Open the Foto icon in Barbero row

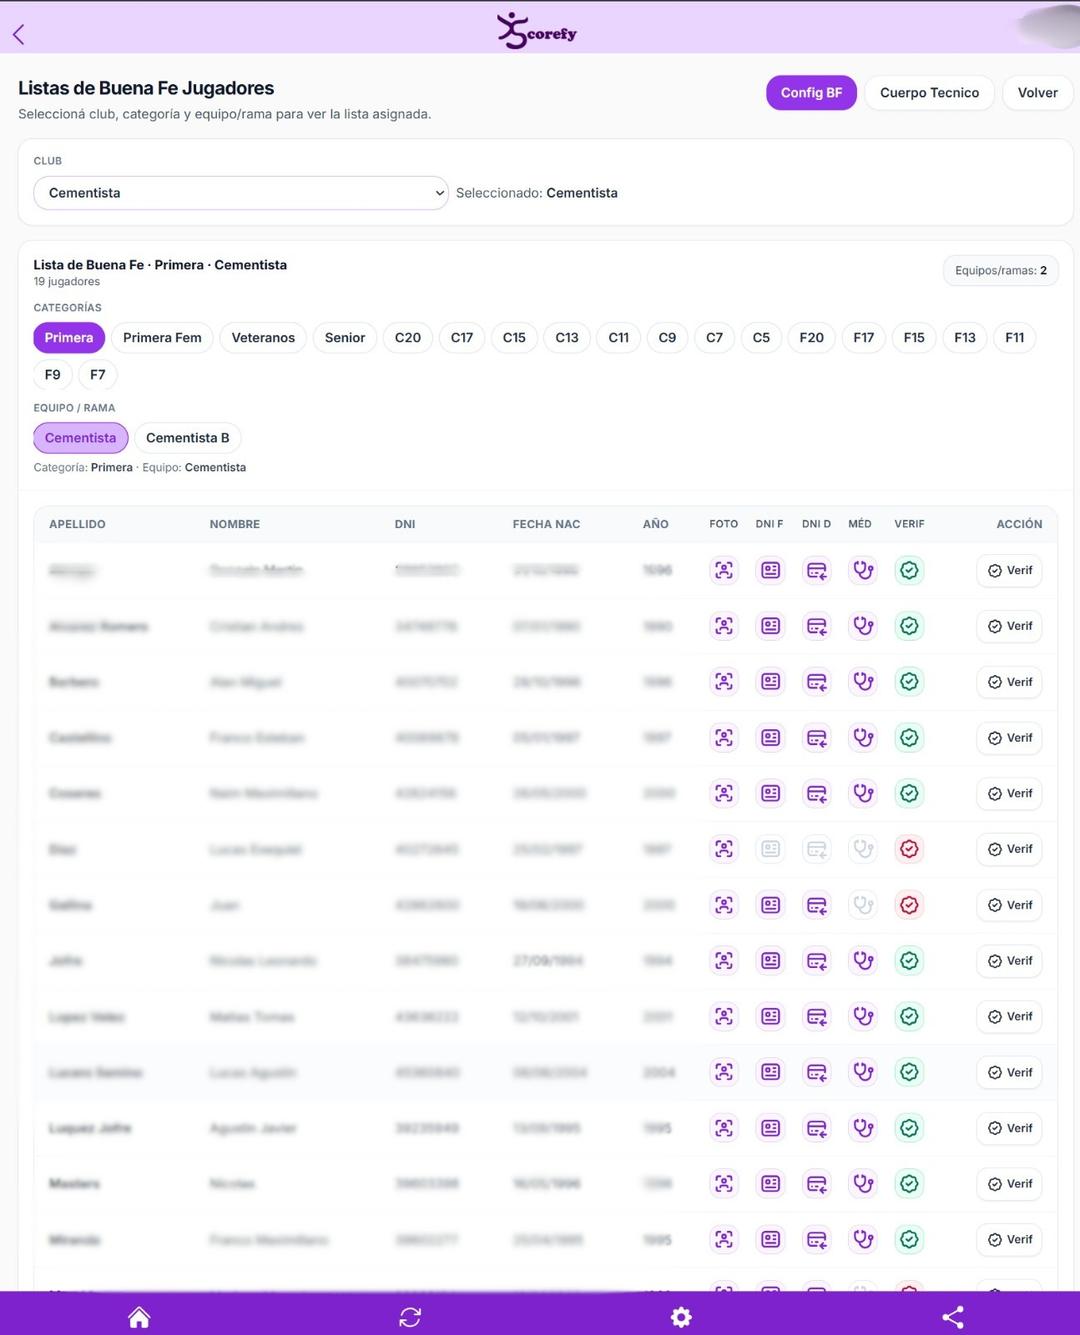pos(724,682)
